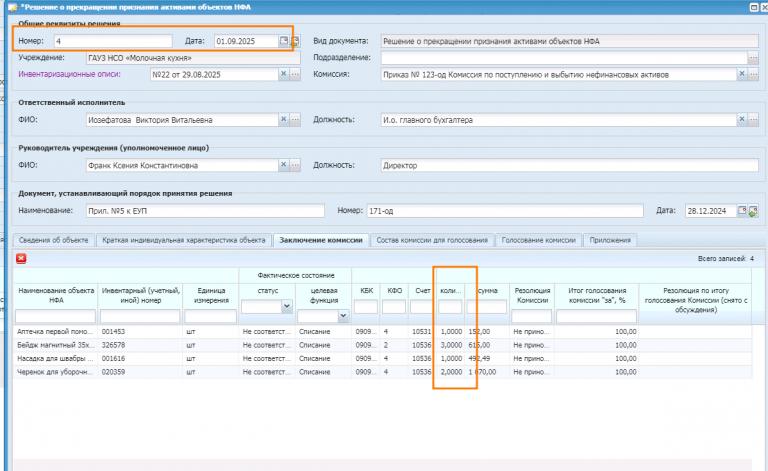
Task: Open lookup for executor ФИО Иозефатова
Action: [295, 119]
